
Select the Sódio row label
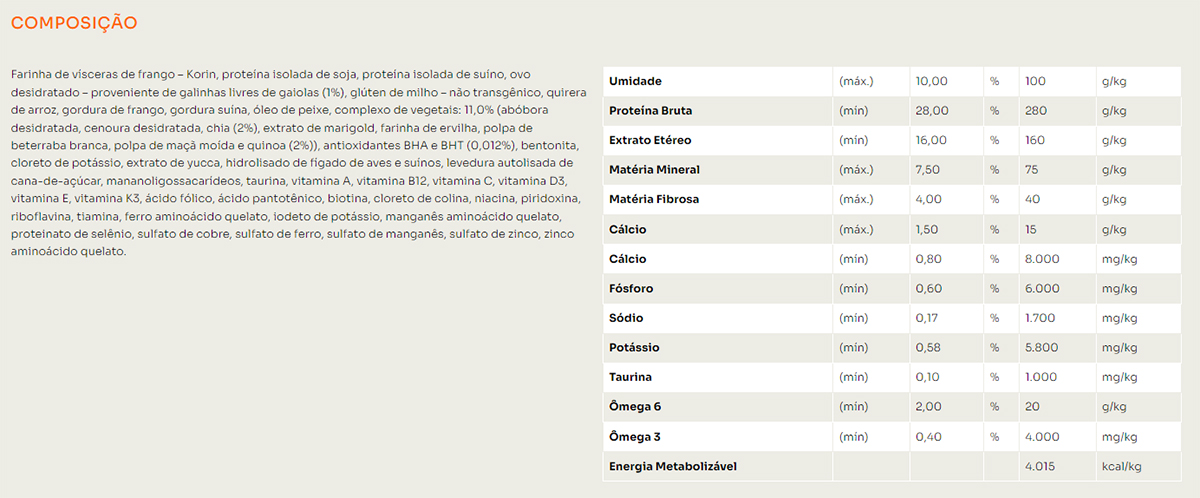pos(626,318)
